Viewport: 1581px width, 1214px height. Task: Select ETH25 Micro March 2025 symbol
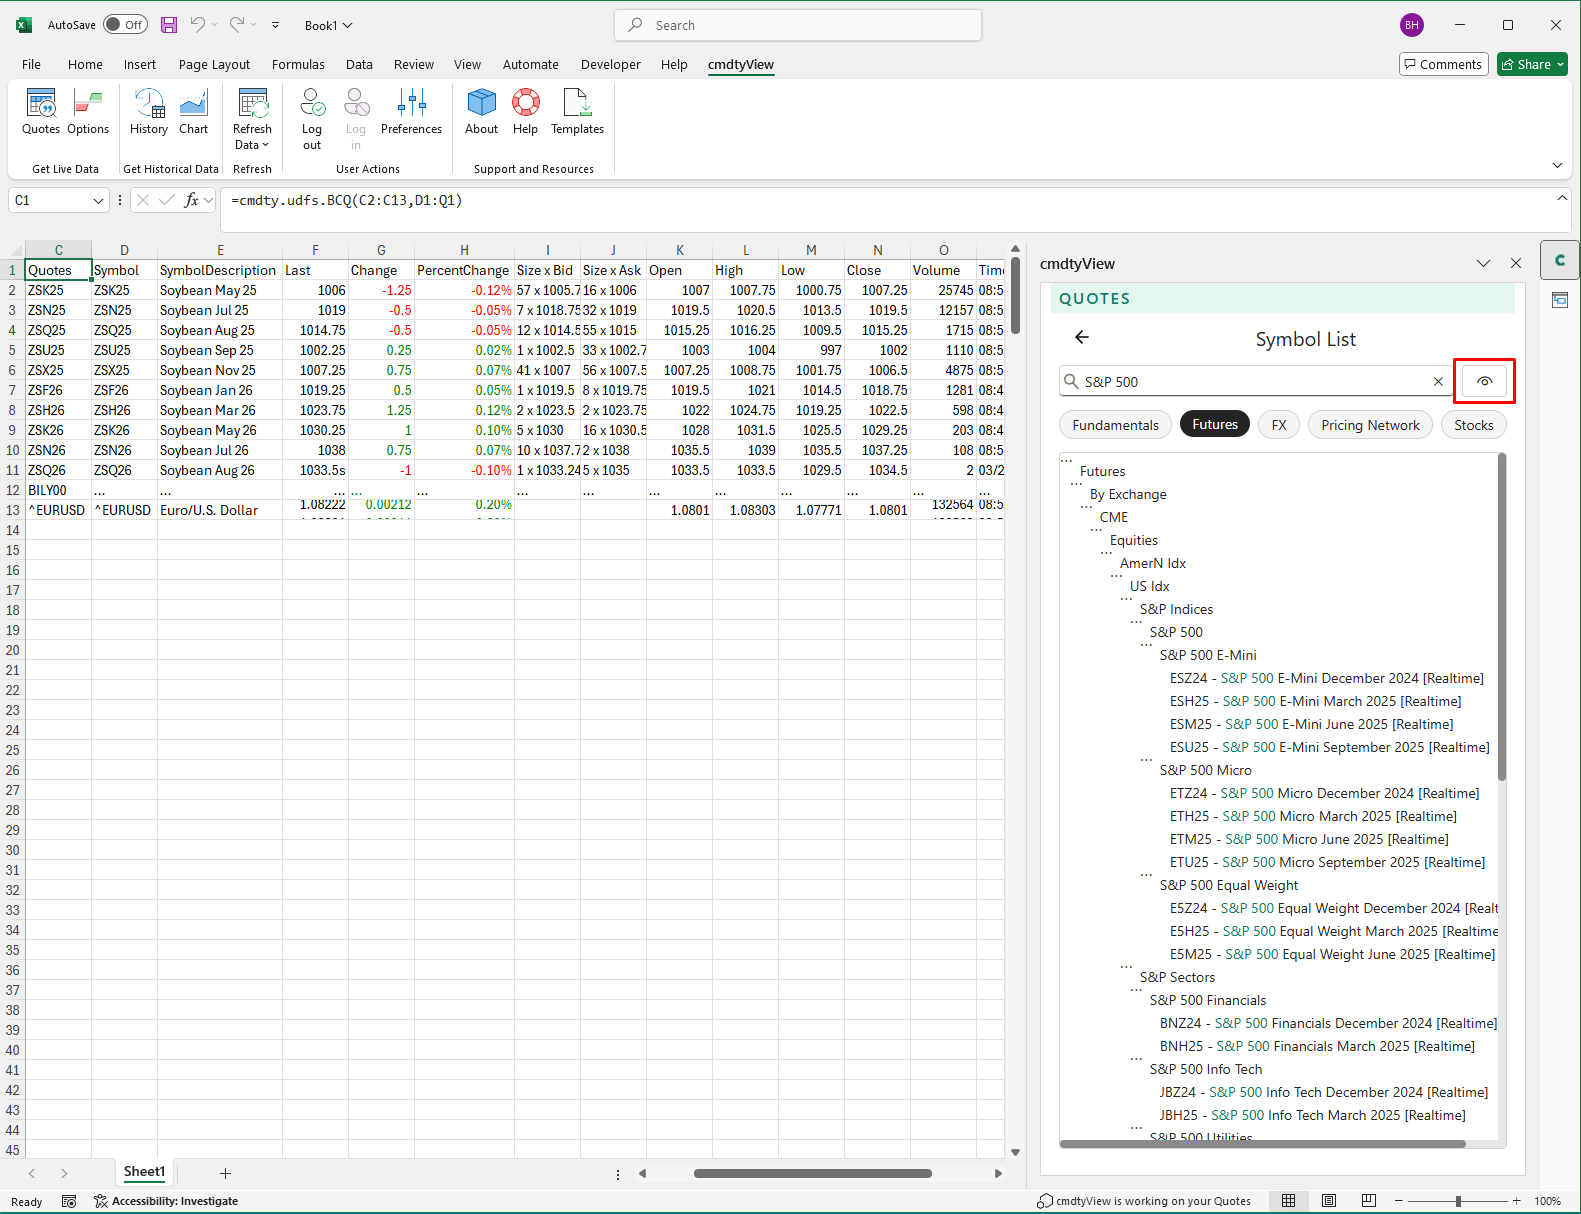1313,816
